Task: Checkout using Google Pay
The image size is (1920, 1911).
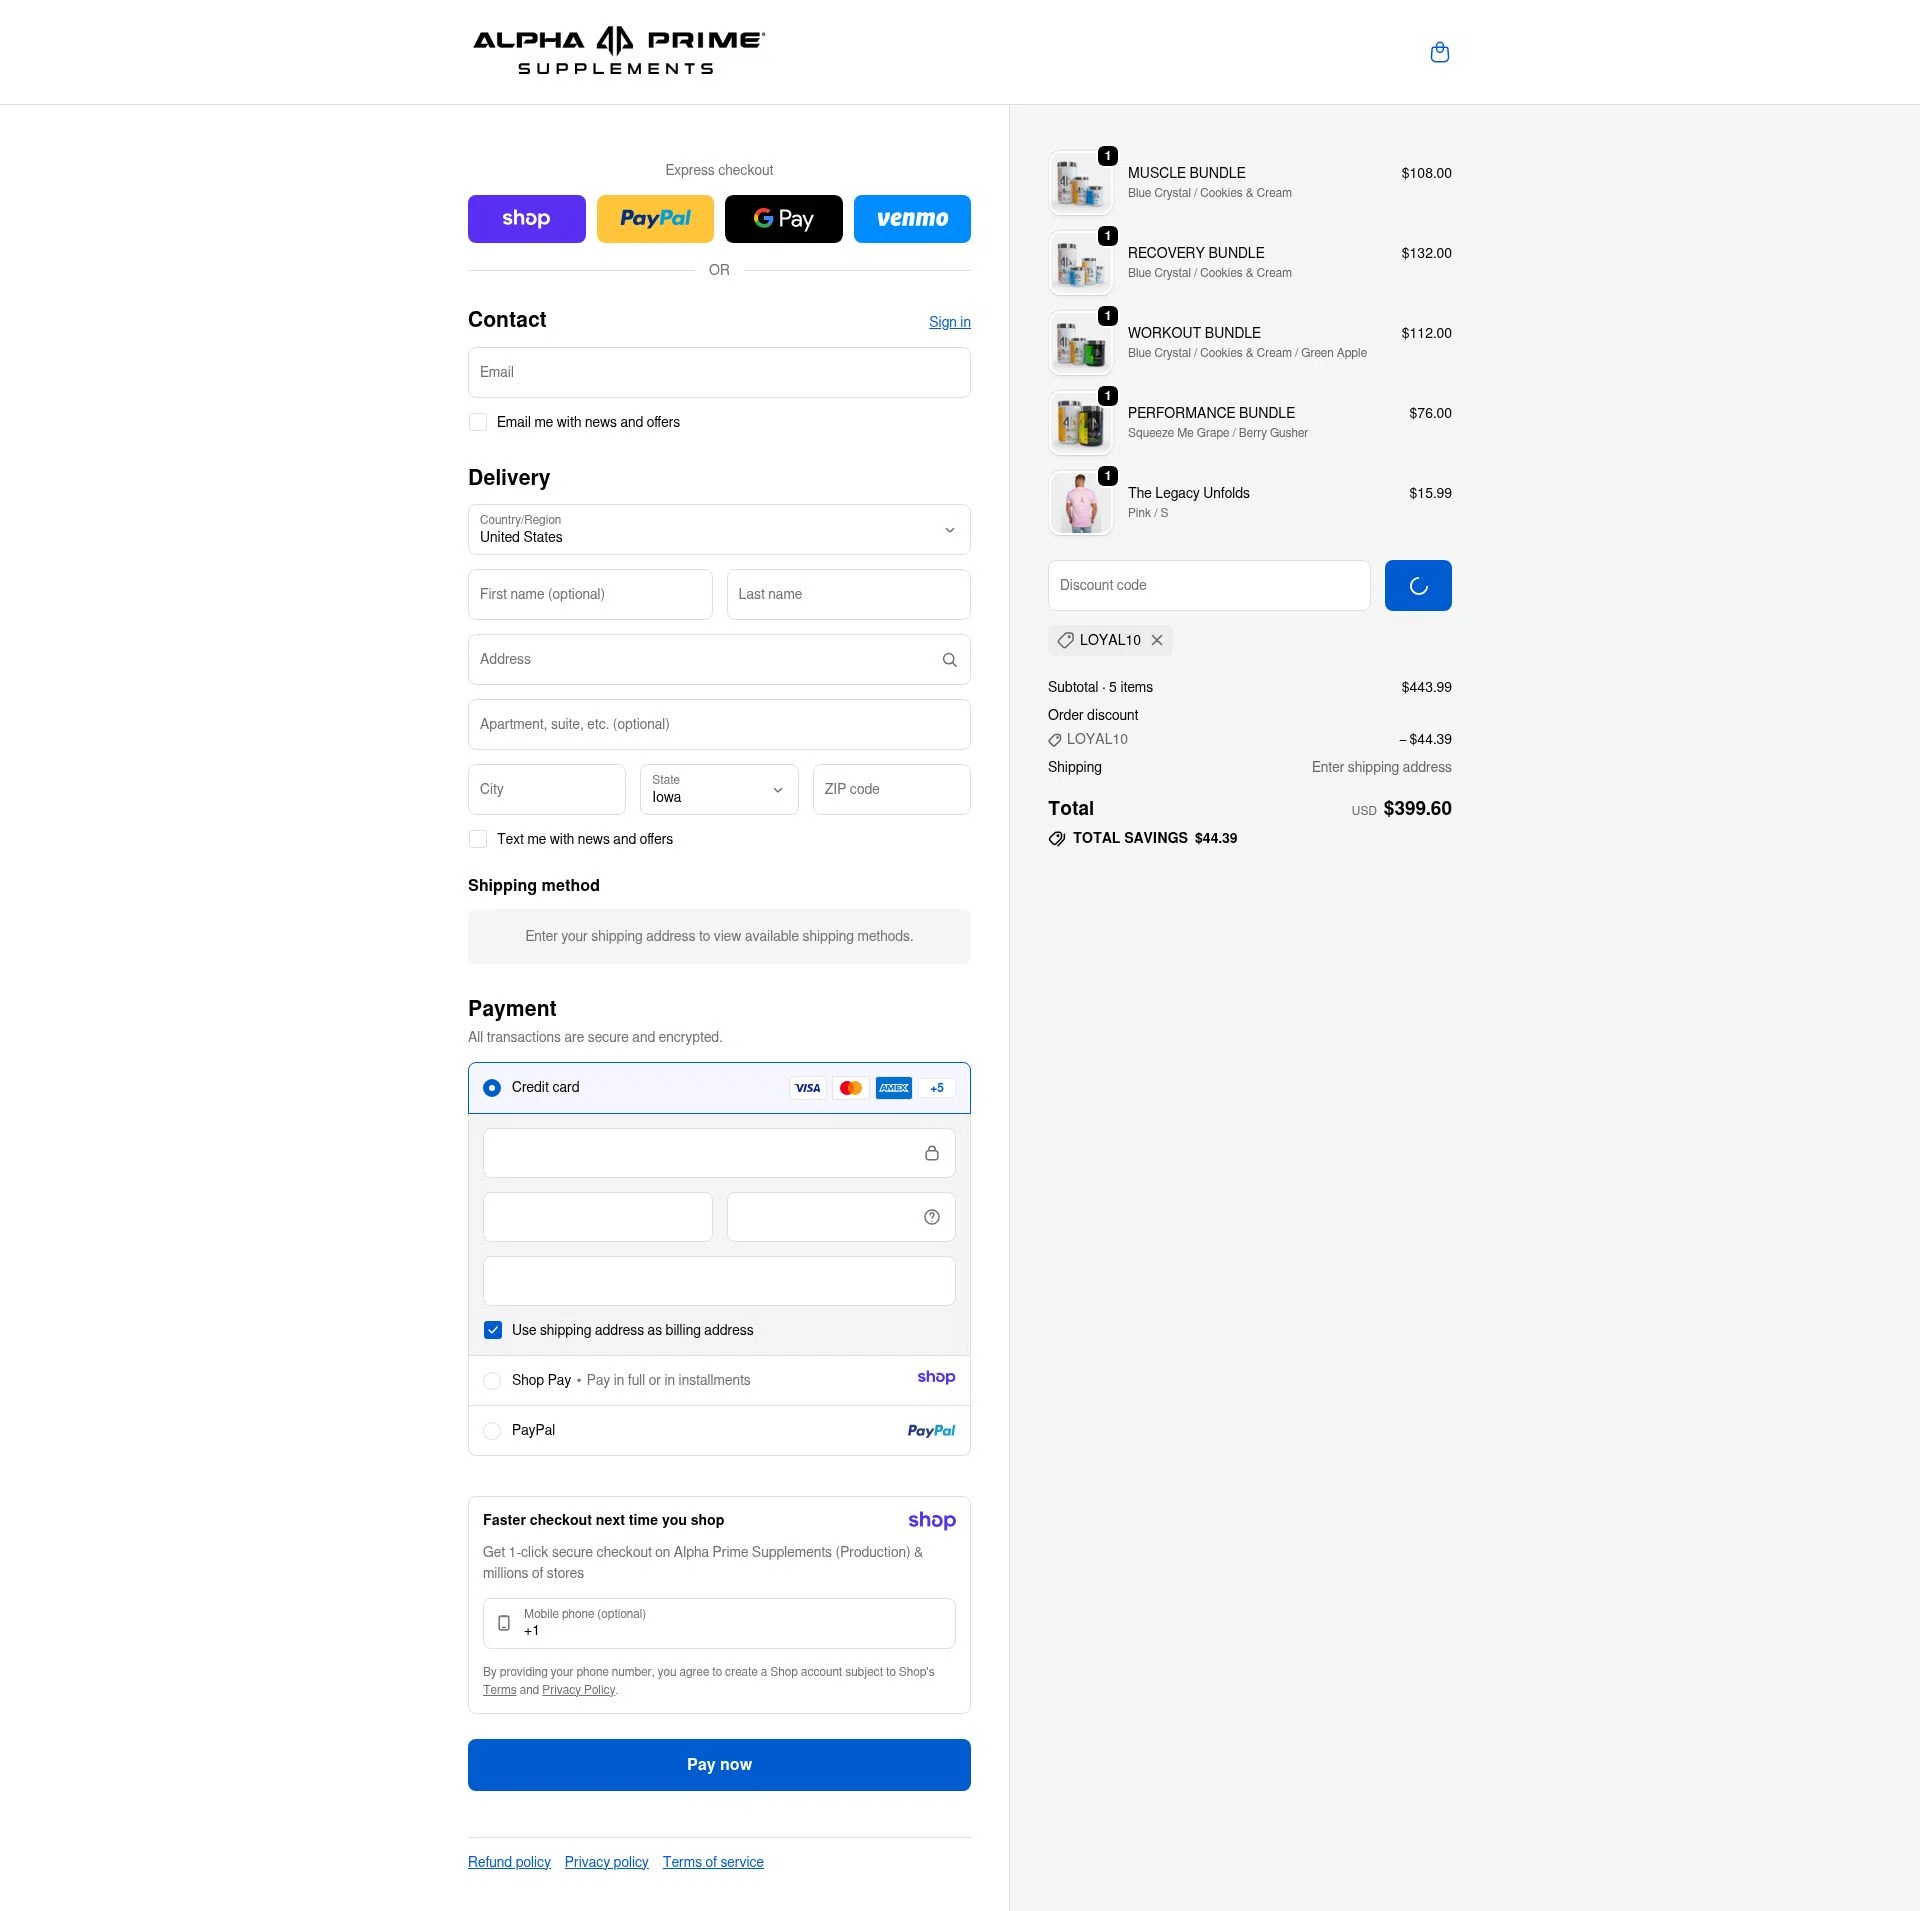Action: (784, 219)
